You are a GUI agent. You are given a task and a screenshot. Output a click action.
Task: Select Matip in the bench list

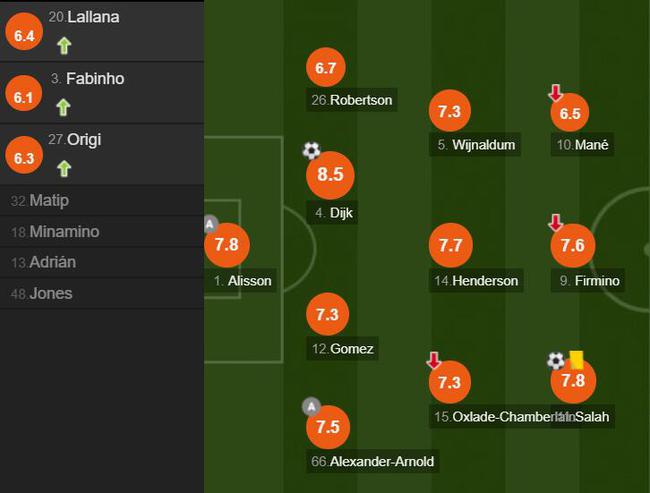(102, 201)
